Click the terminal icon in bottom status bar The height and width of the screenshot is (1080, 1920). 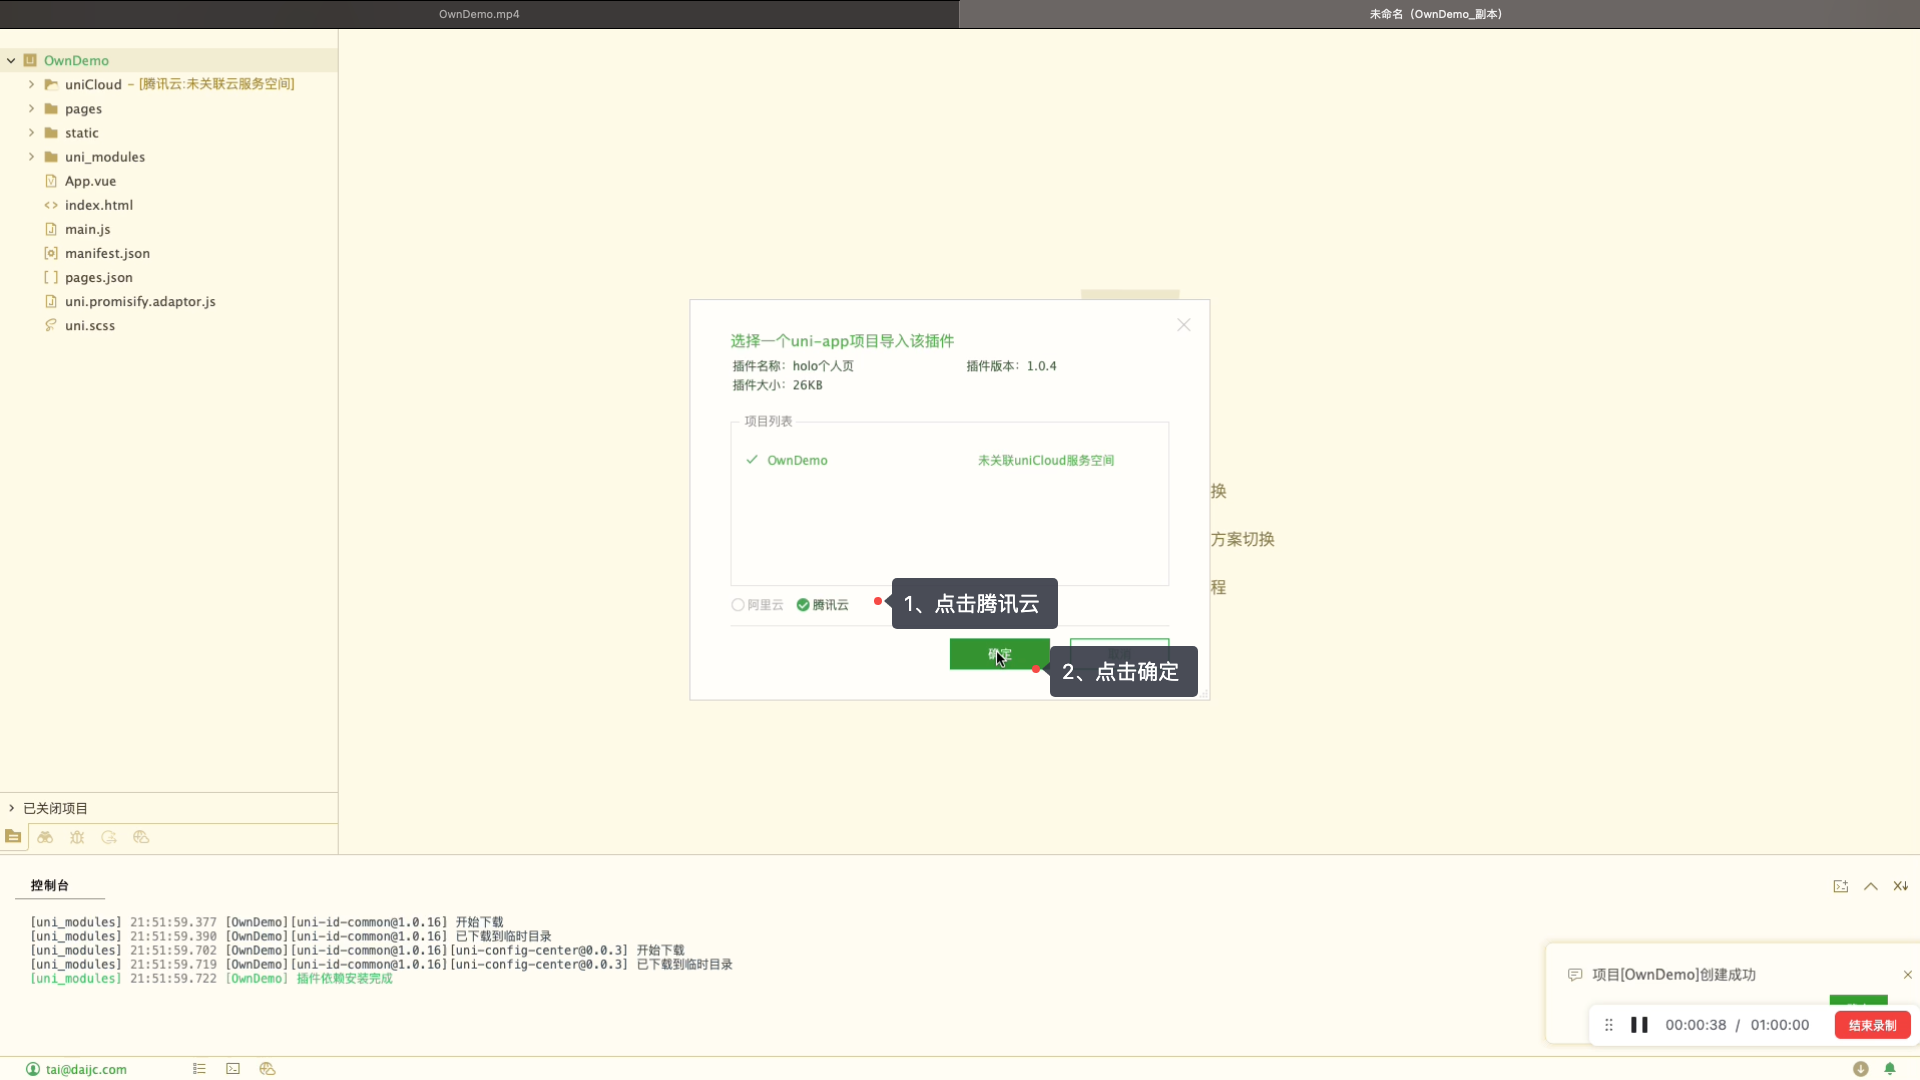233,1069
